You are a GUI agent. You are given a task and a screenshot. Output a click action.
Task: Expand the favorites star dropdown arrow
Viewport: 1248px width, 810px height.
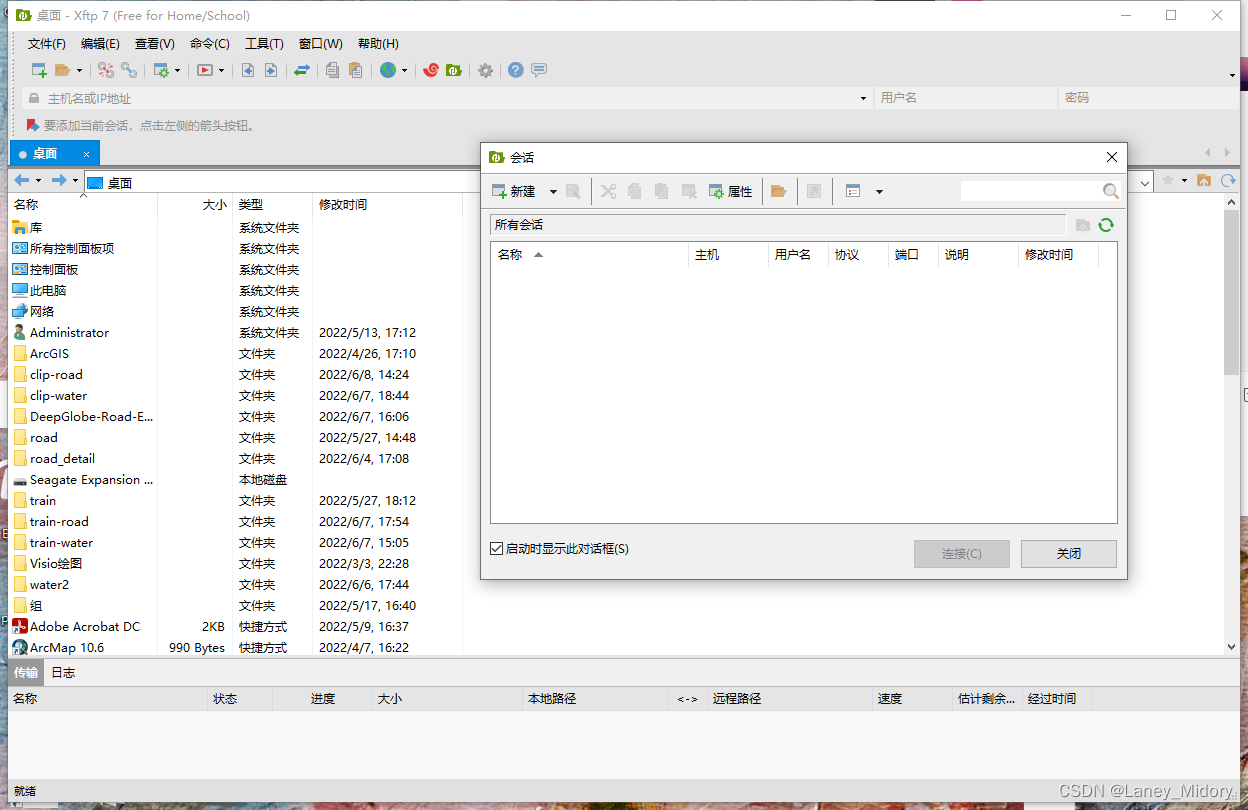tap(1184, 181)
